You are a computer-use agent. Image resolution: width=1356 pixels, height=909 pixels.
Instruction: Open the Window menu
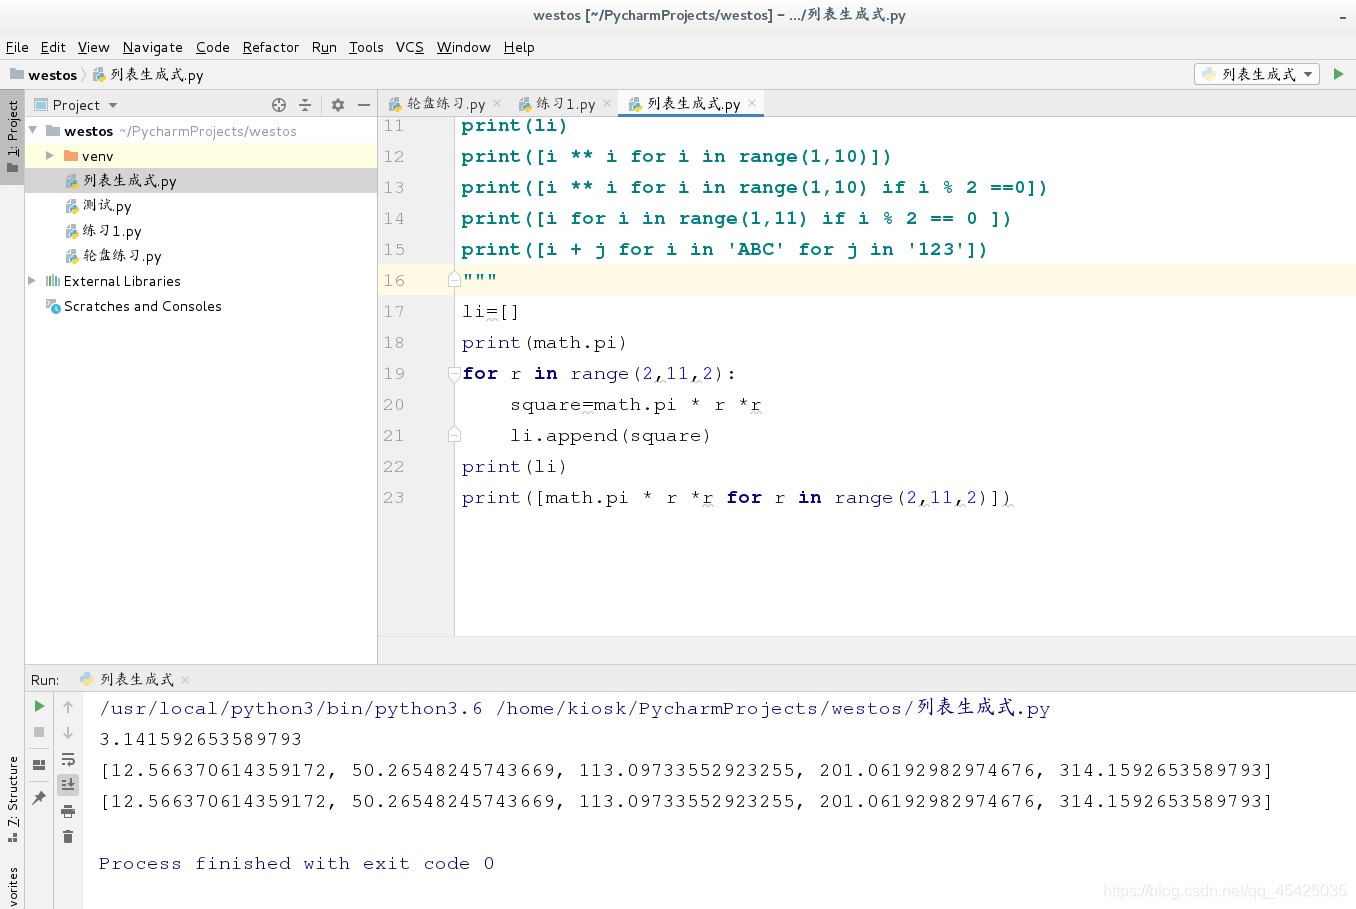463,47
